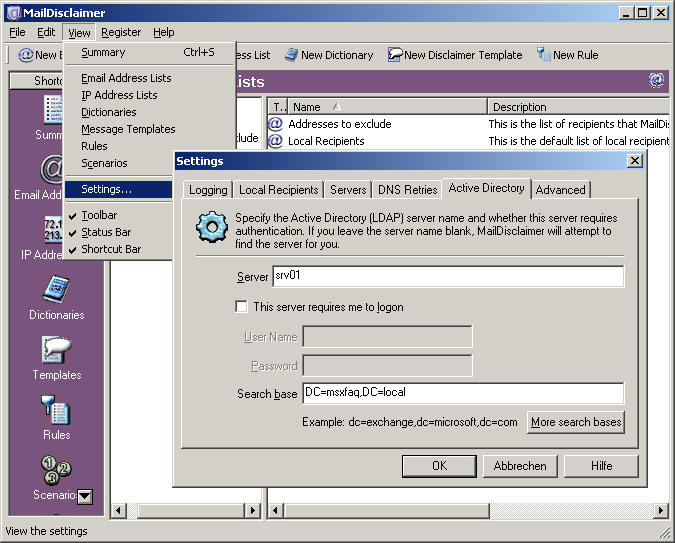Select 'Local Recipients' list row
The width and height of the screenshot is (675, 543).
[468, 141]
